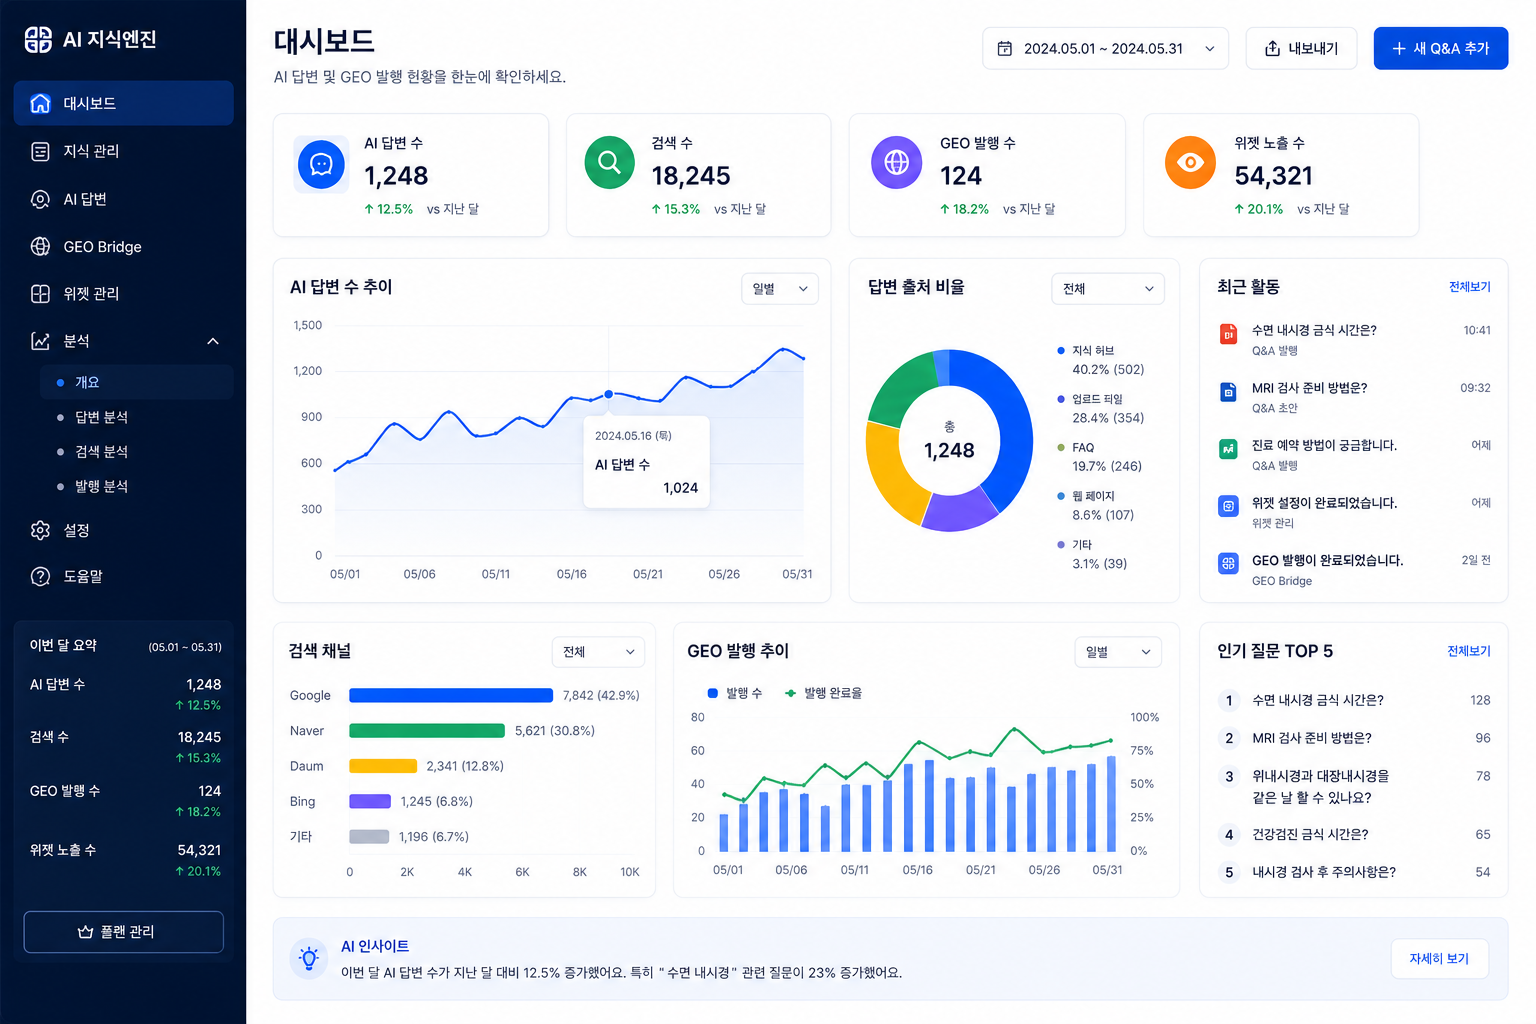Click 플랜 관리 button

click(x=124, y=932)
